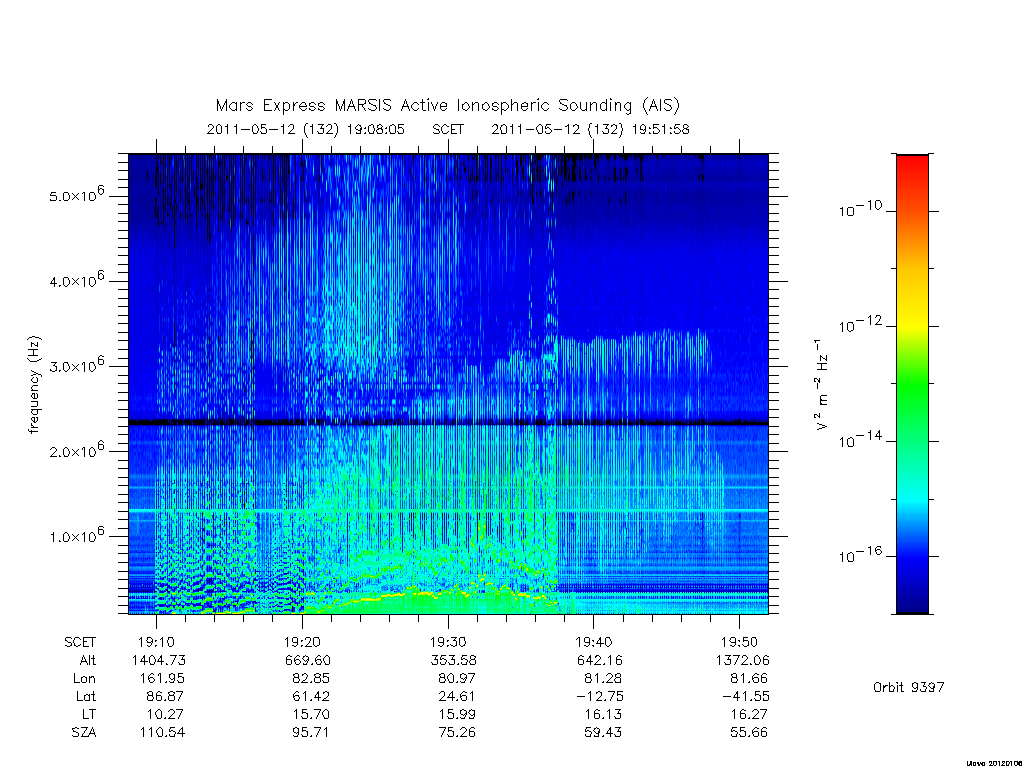Click the black horizontal band near 2.3 MHz

pyautogui.click(x=448, y=423)
